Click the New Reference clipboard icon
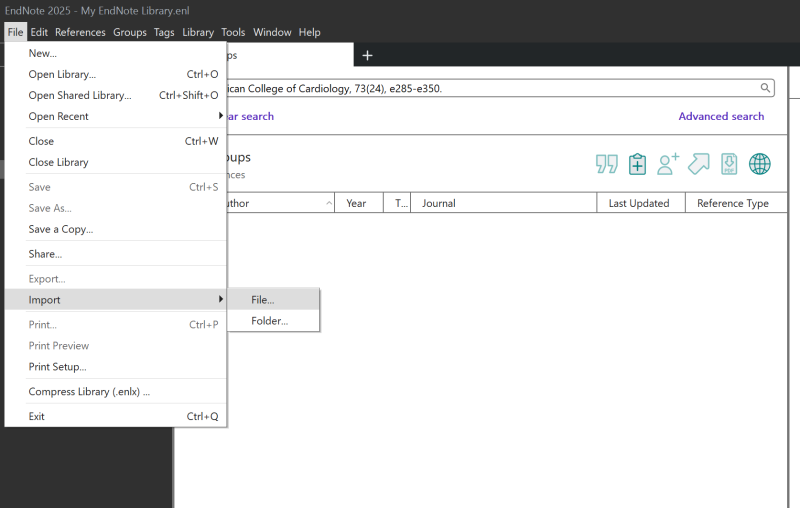This screenshot has width=800, height=508. 637,164
